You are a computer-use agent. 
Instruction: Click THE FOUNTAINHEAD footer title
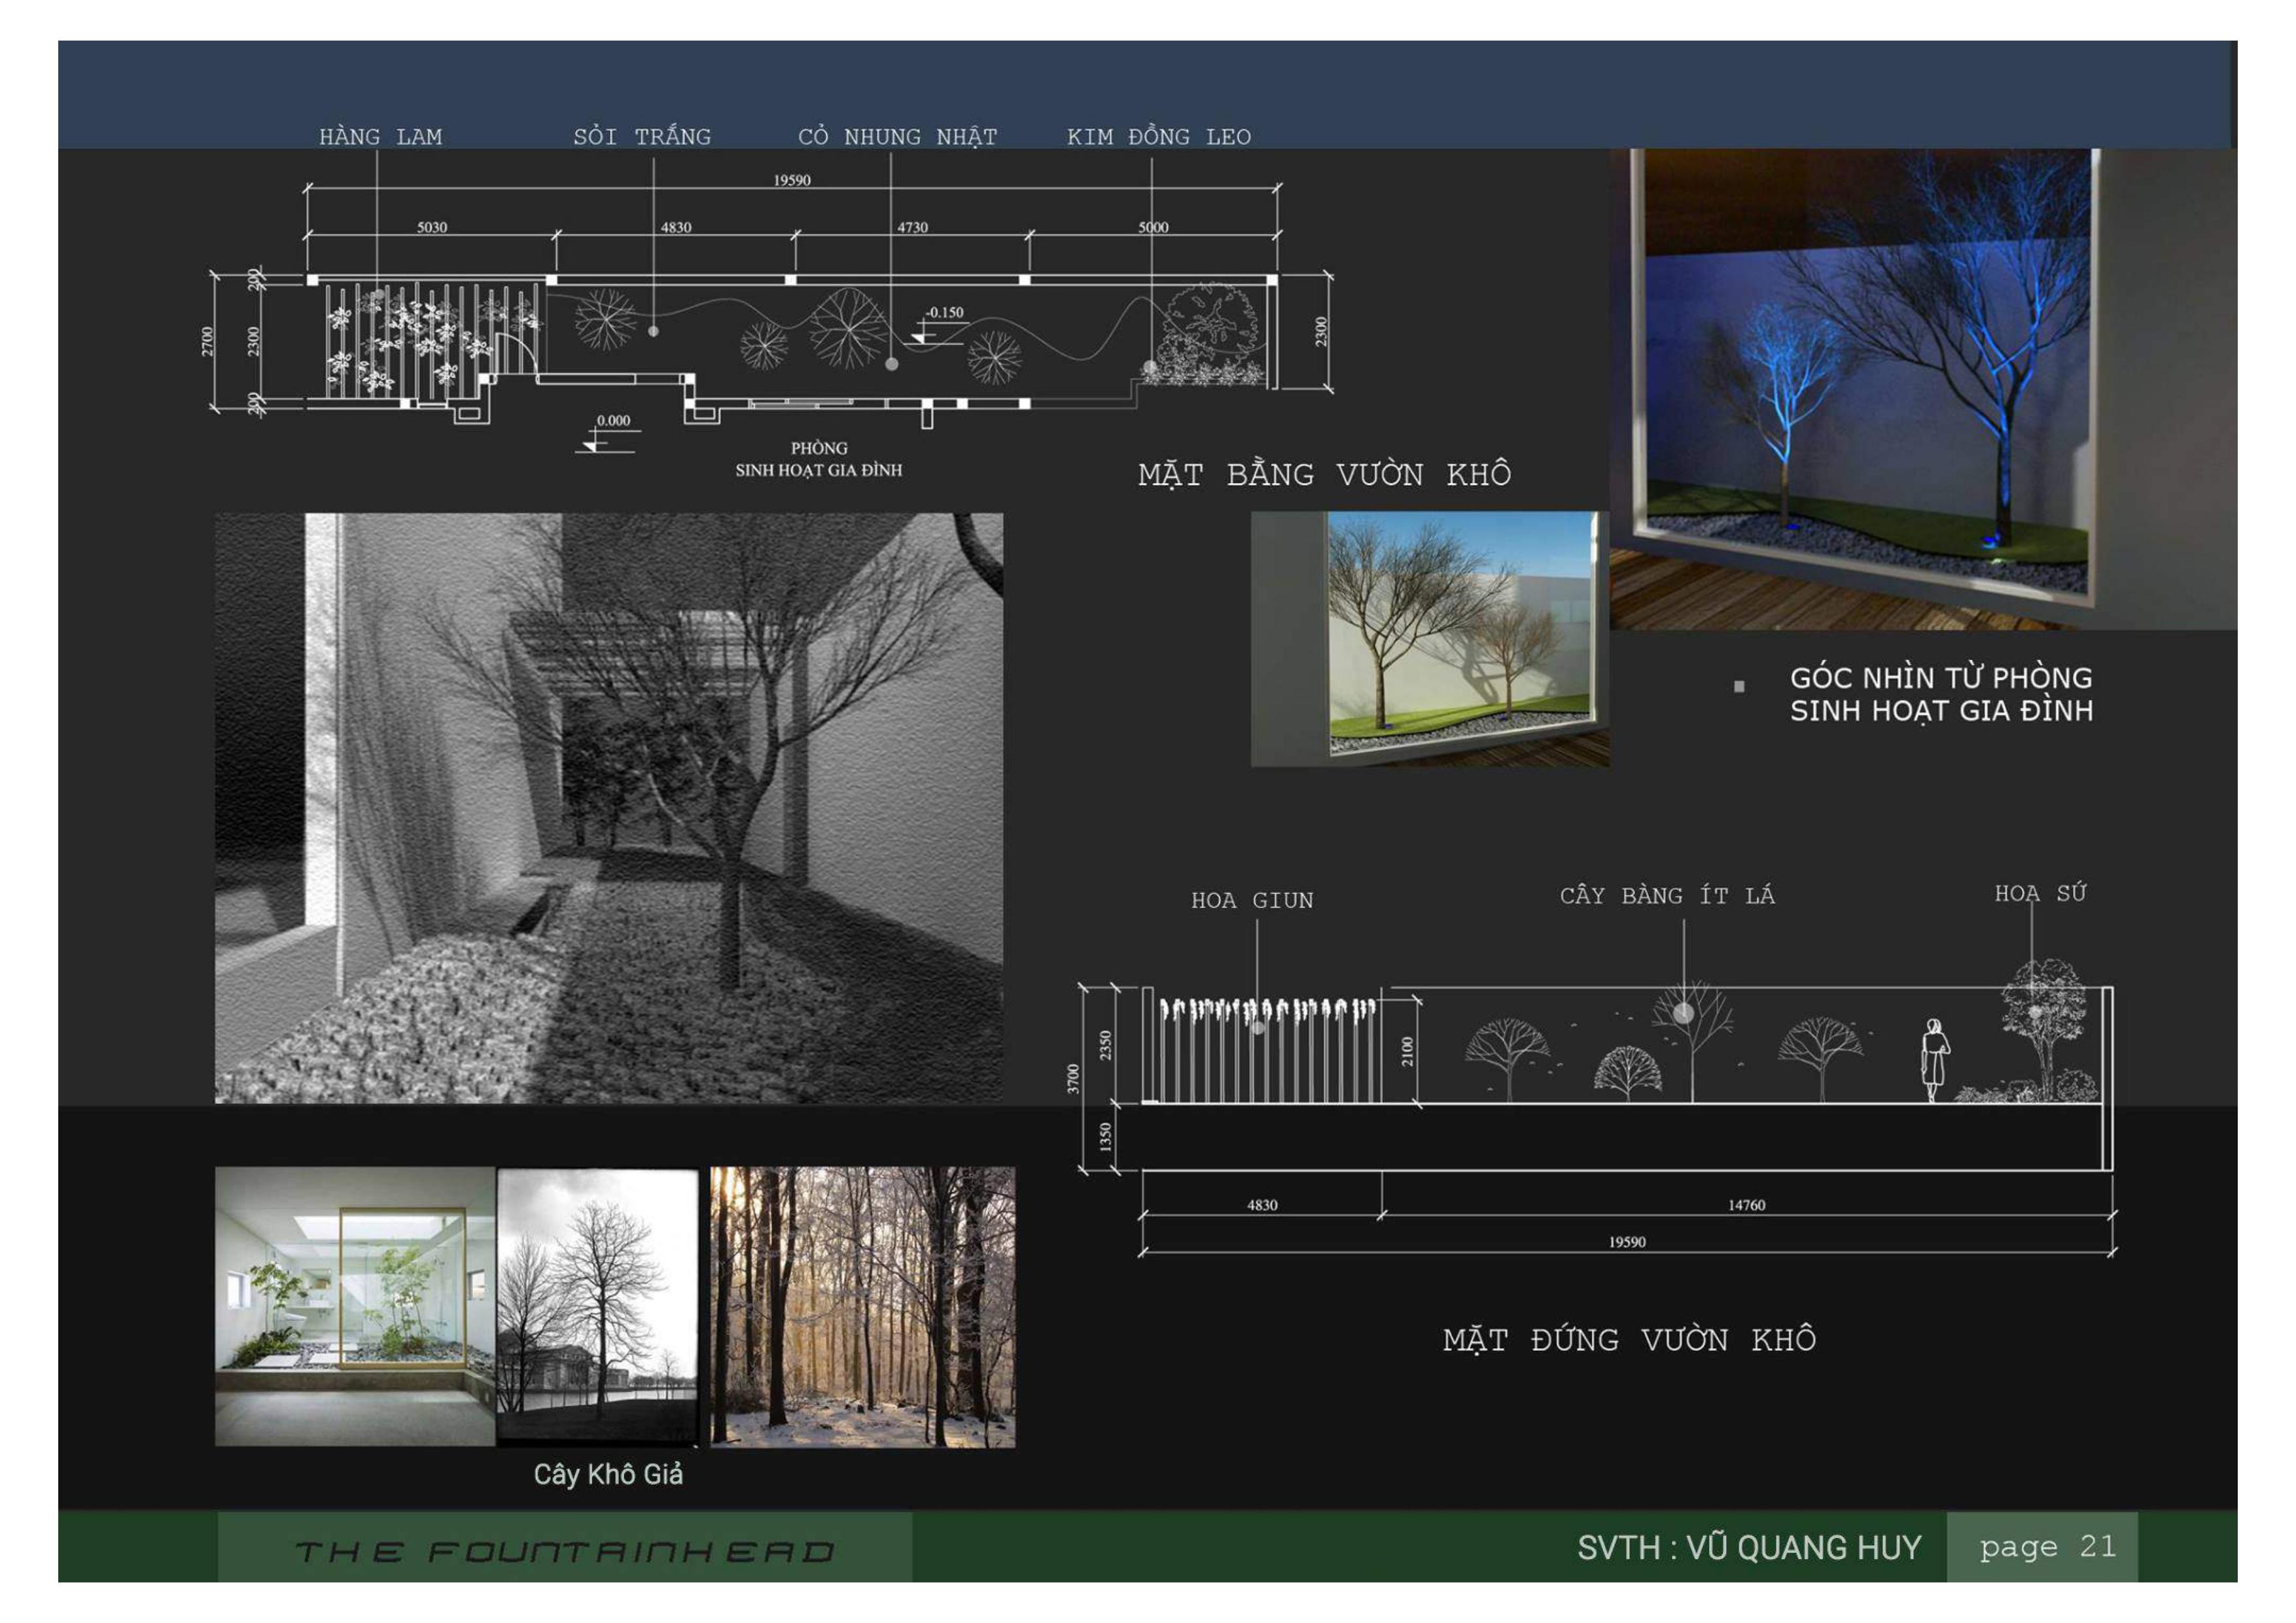[565, 1551]
